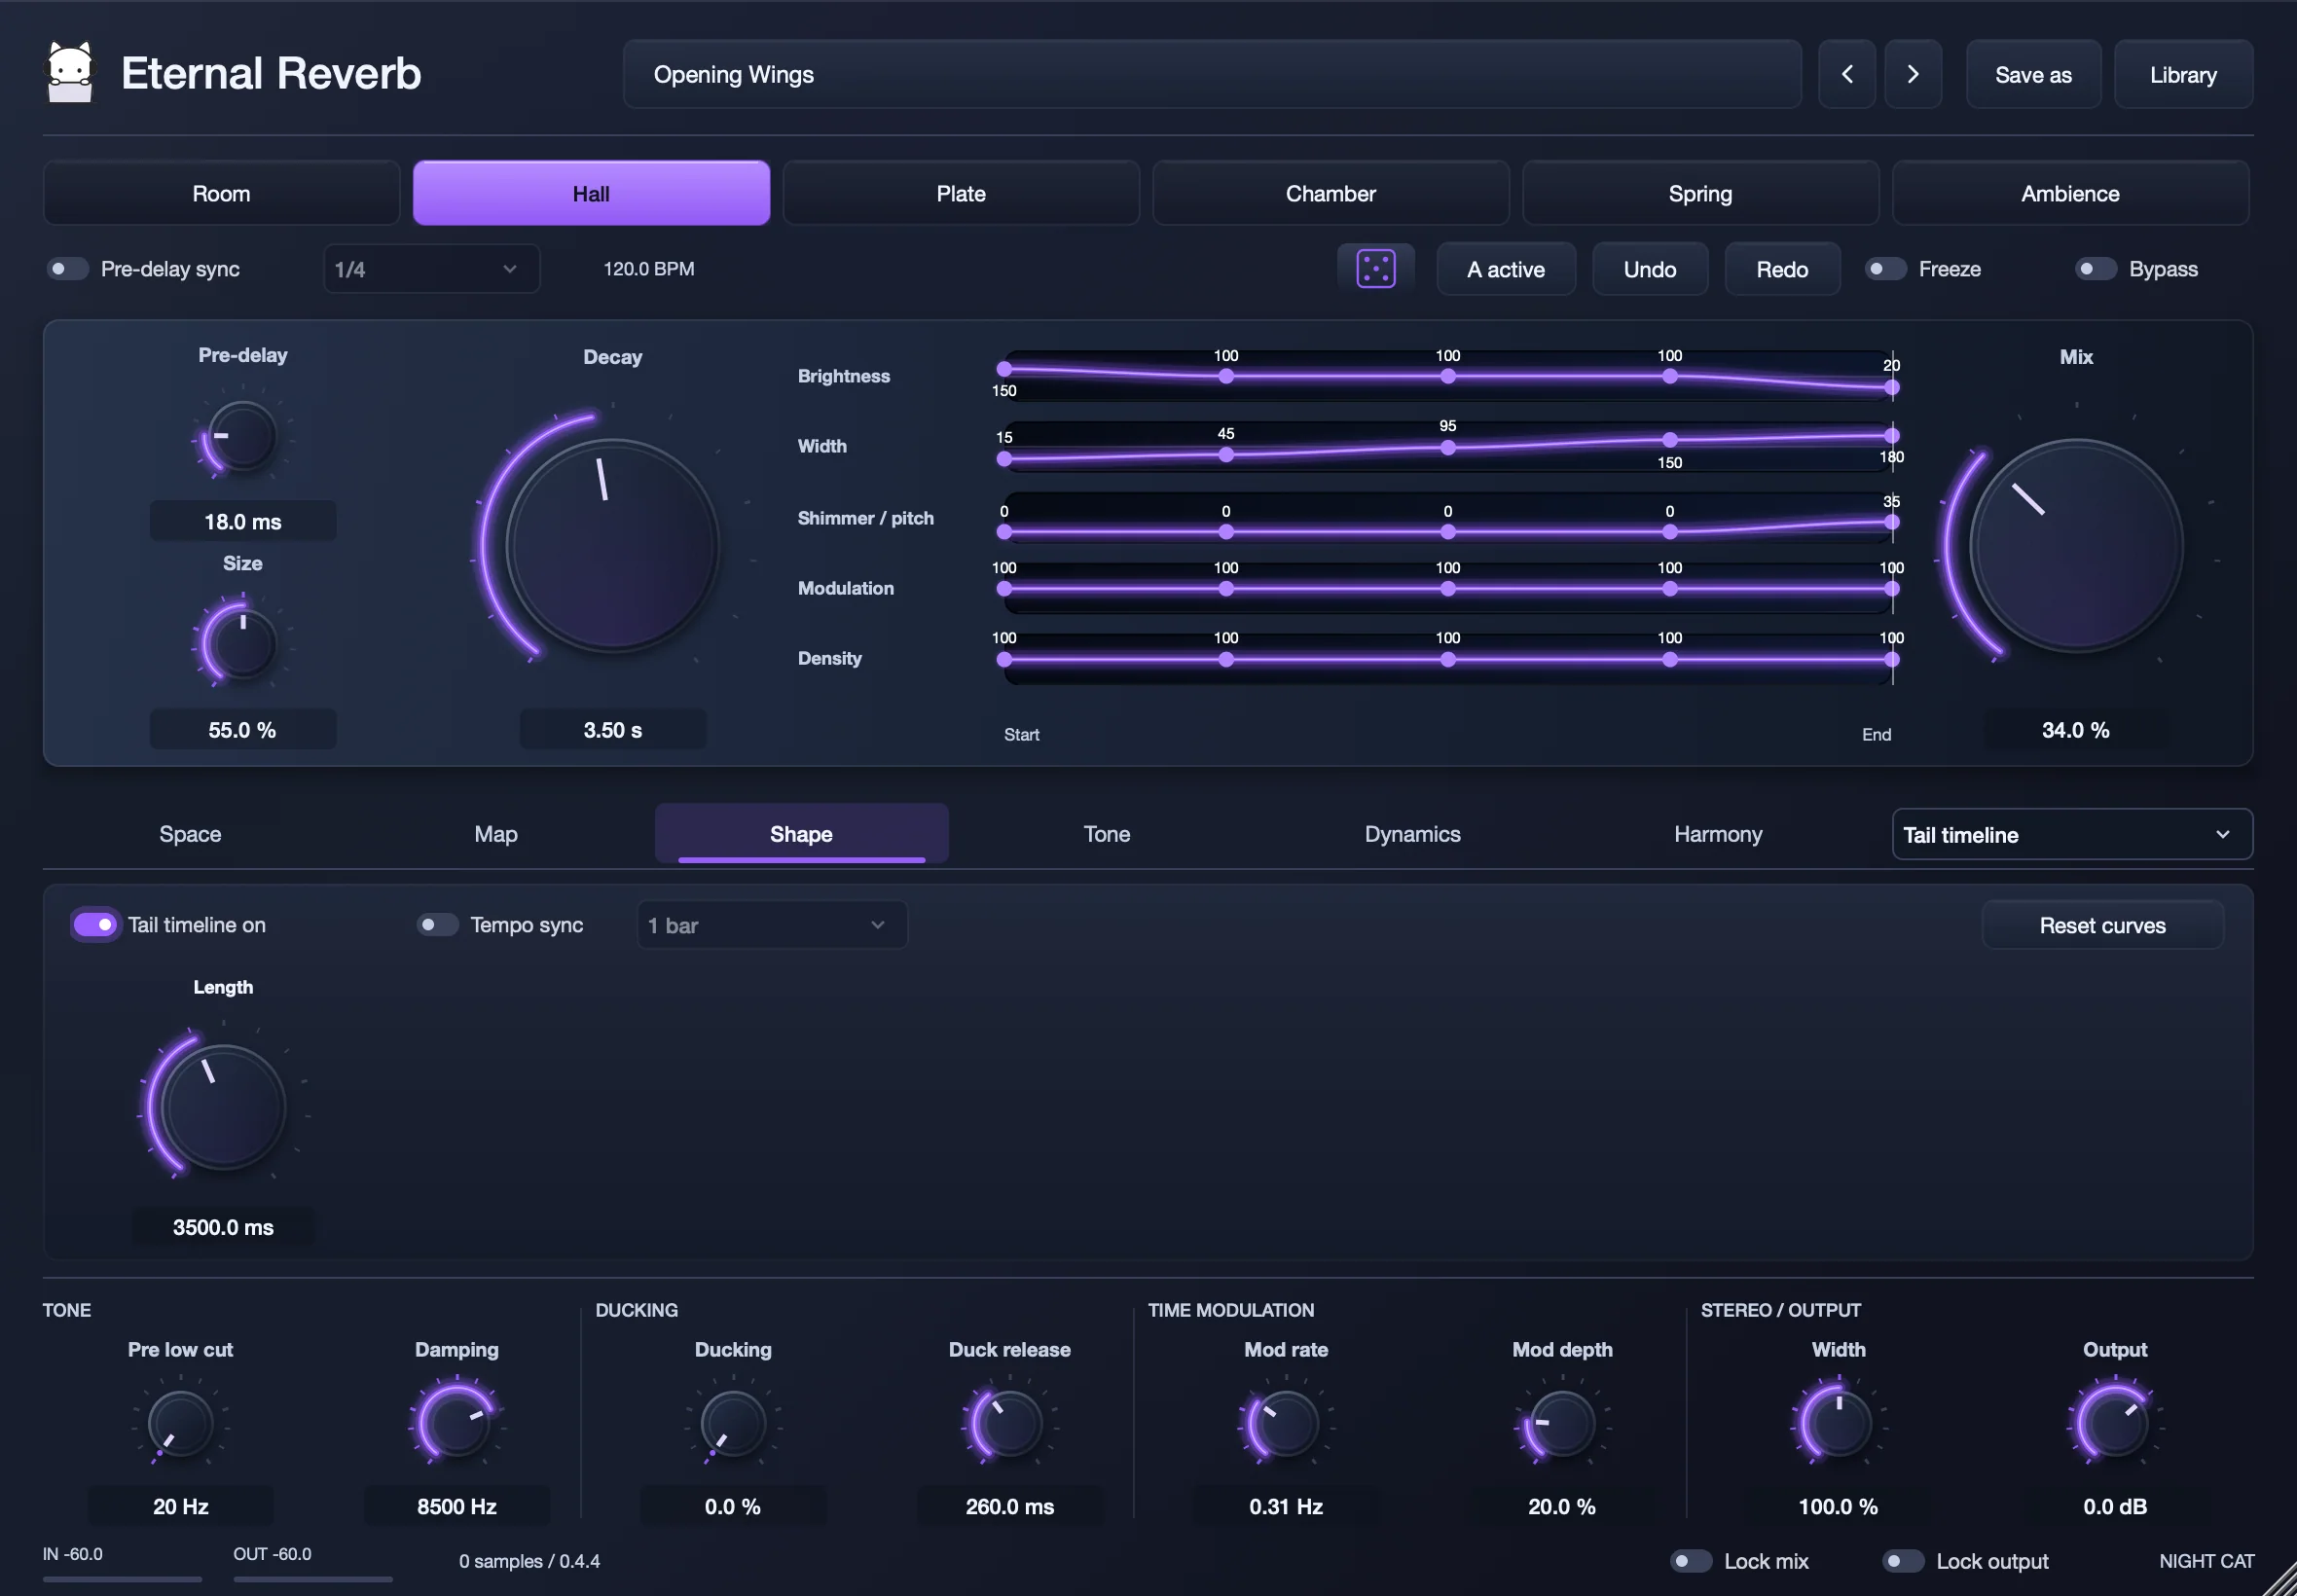Select the Chamber reverb type
The width and height of the screenshot is (2297, 1596).
click(1330, 194)
